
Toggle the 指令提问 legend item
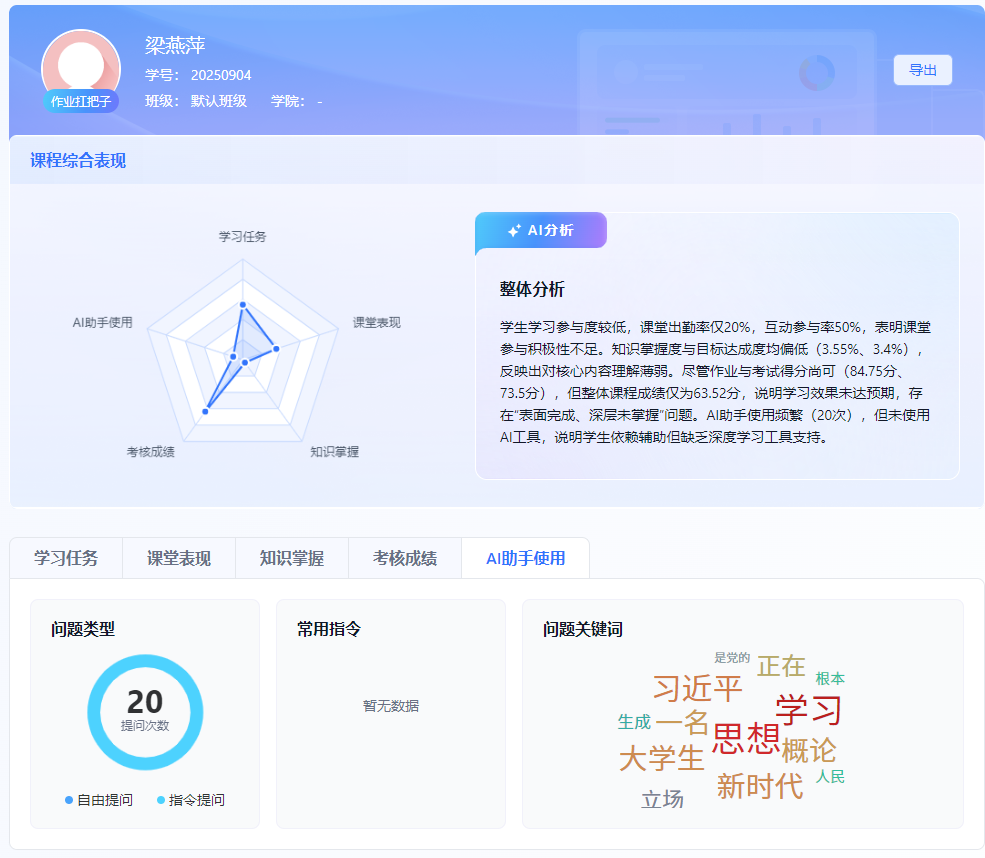(191, 800)
